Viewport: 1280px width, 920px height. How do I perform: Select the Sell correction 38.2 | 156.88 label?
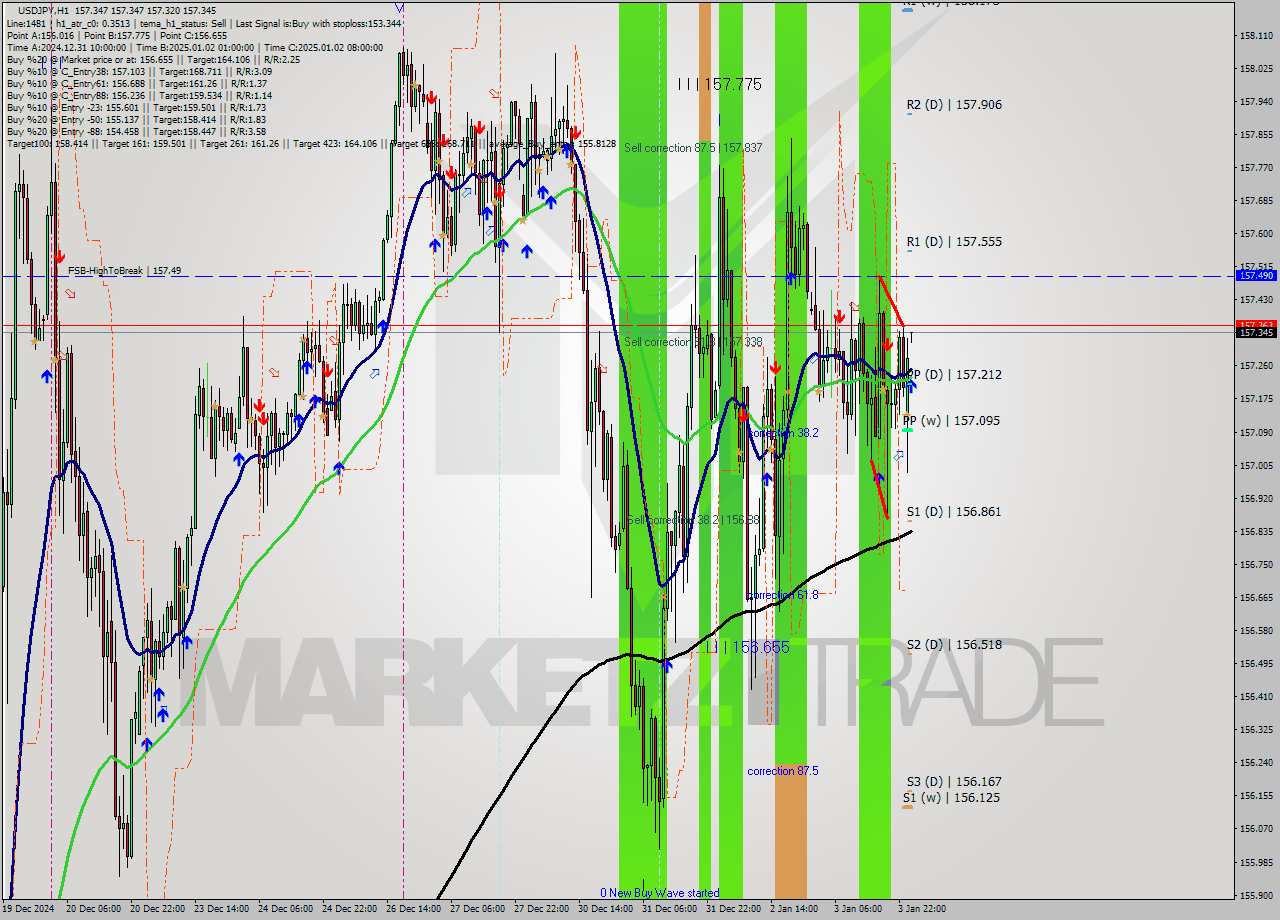pos(692,521)
